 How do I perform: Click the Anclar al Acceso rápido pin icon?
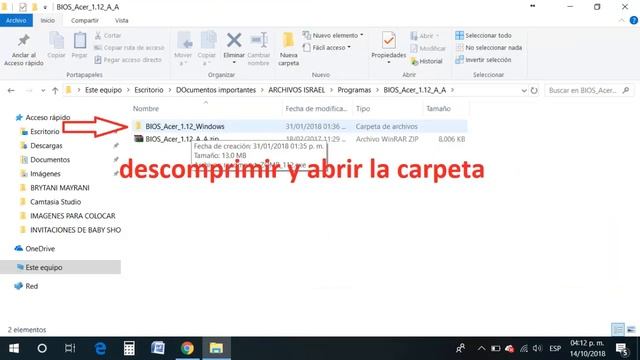24,40
